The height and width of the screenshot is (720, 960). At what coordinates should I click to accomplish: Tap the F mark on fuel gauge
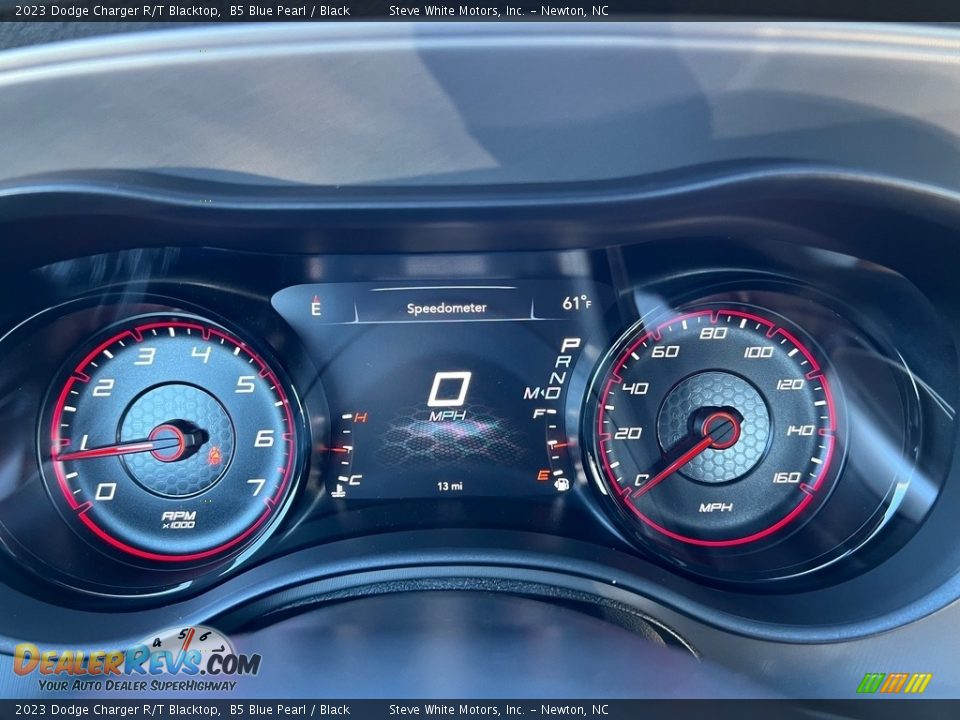tap(539, 414)
